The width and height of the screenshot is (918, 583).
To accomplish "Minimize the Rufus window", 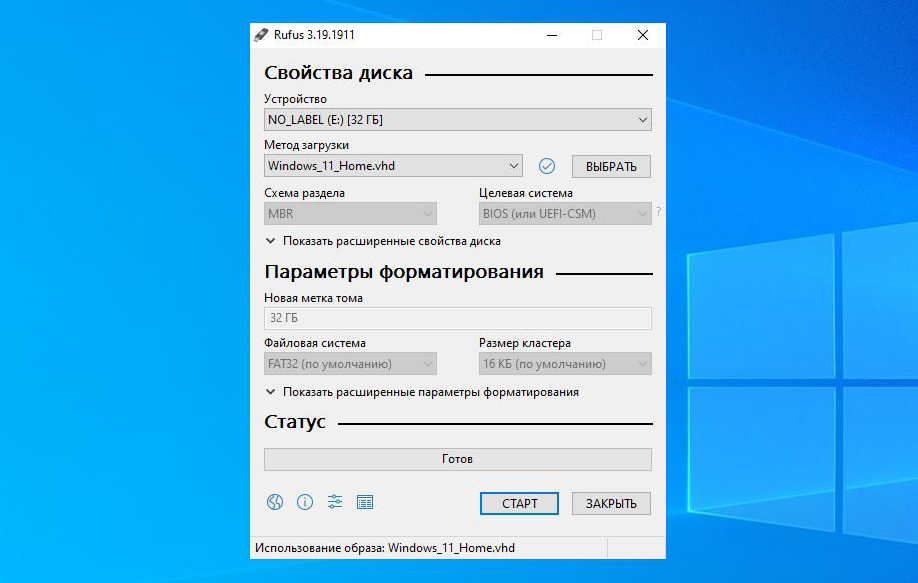I will pyautogui.click(x=552, y=35).
